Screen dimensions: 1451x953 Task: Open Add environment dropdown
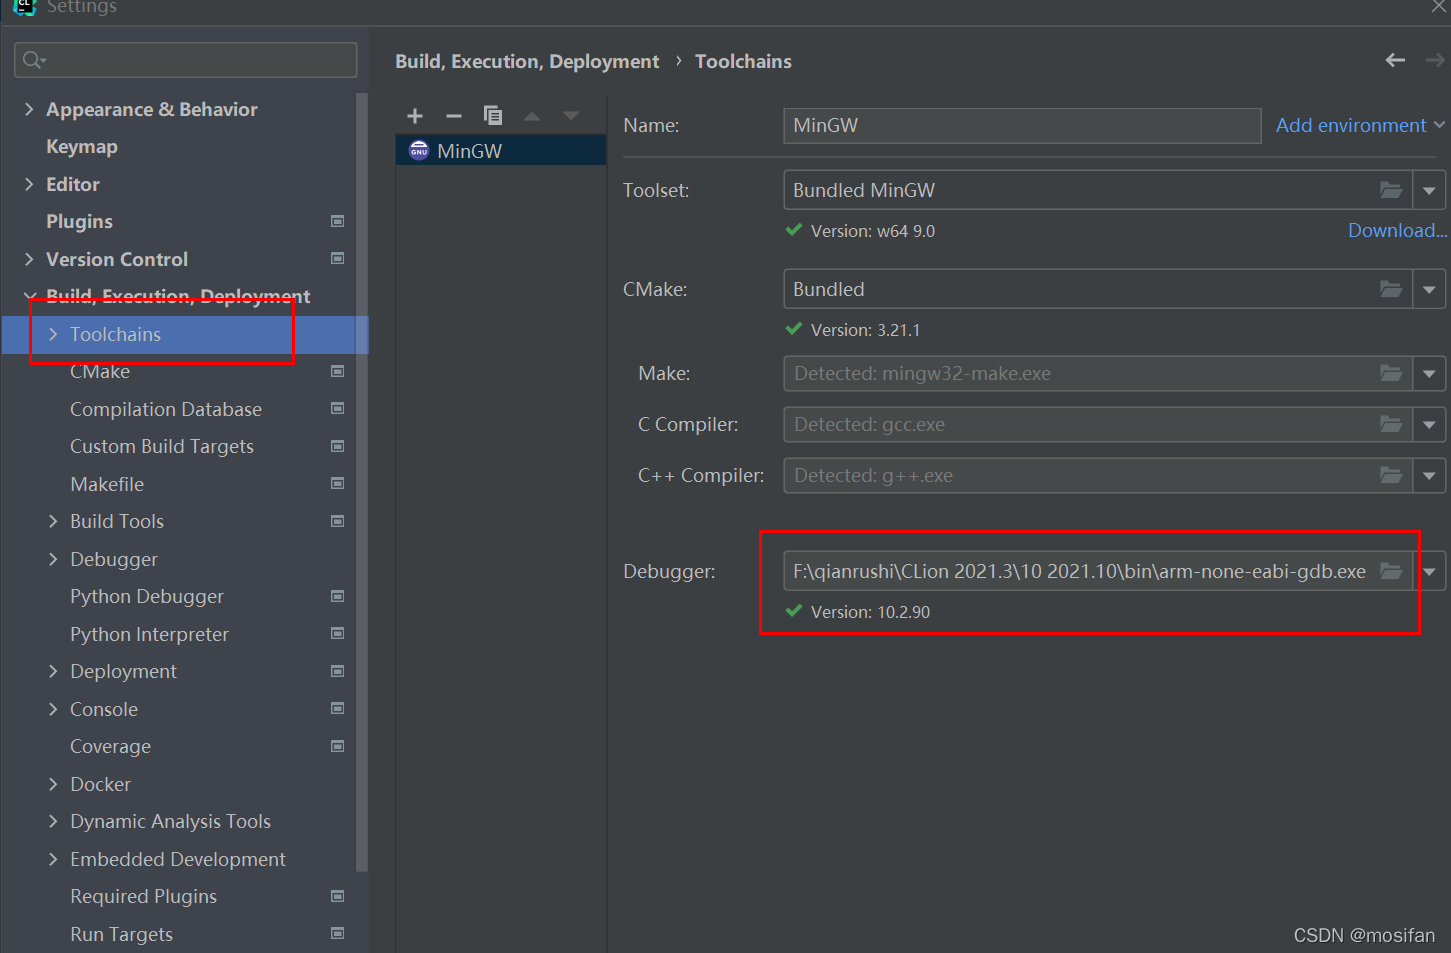pos(1360,125)
